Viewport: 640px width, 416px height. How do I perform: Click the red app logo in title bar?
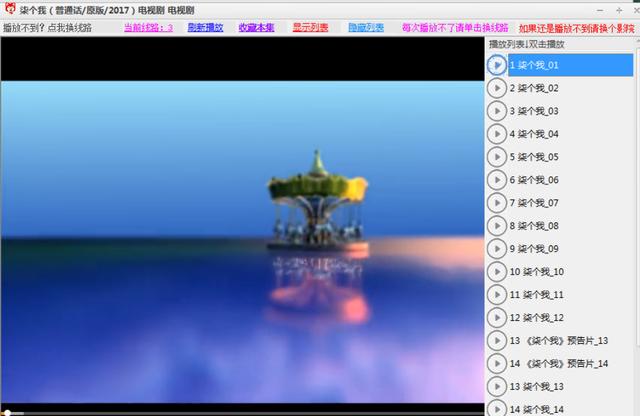10,9
